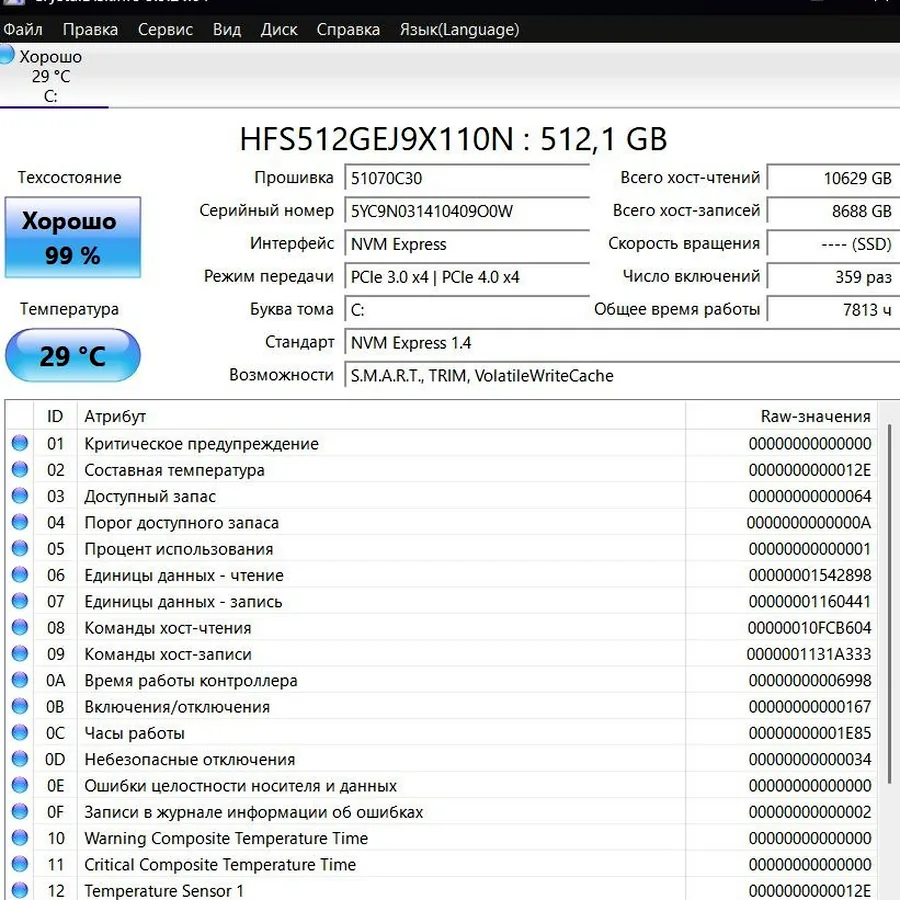Click the volume letter C: field
This screenshot has width=900, height=900.
click(467, 310)
